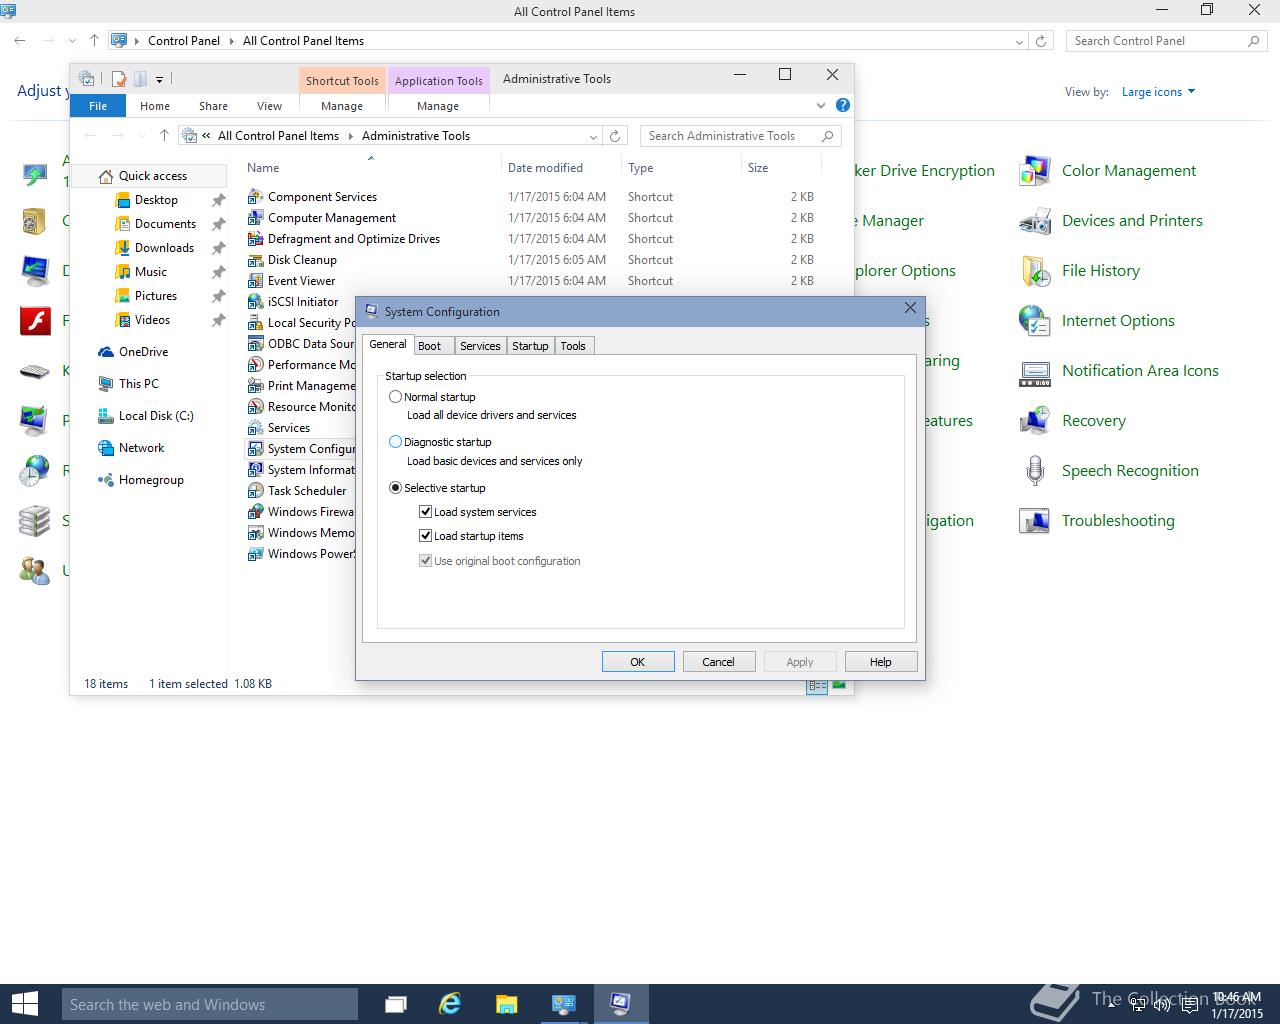Open the Share ribbon tab
Image resolution: width=1280 pixels, height=1024 pixels.
[213, 106]
